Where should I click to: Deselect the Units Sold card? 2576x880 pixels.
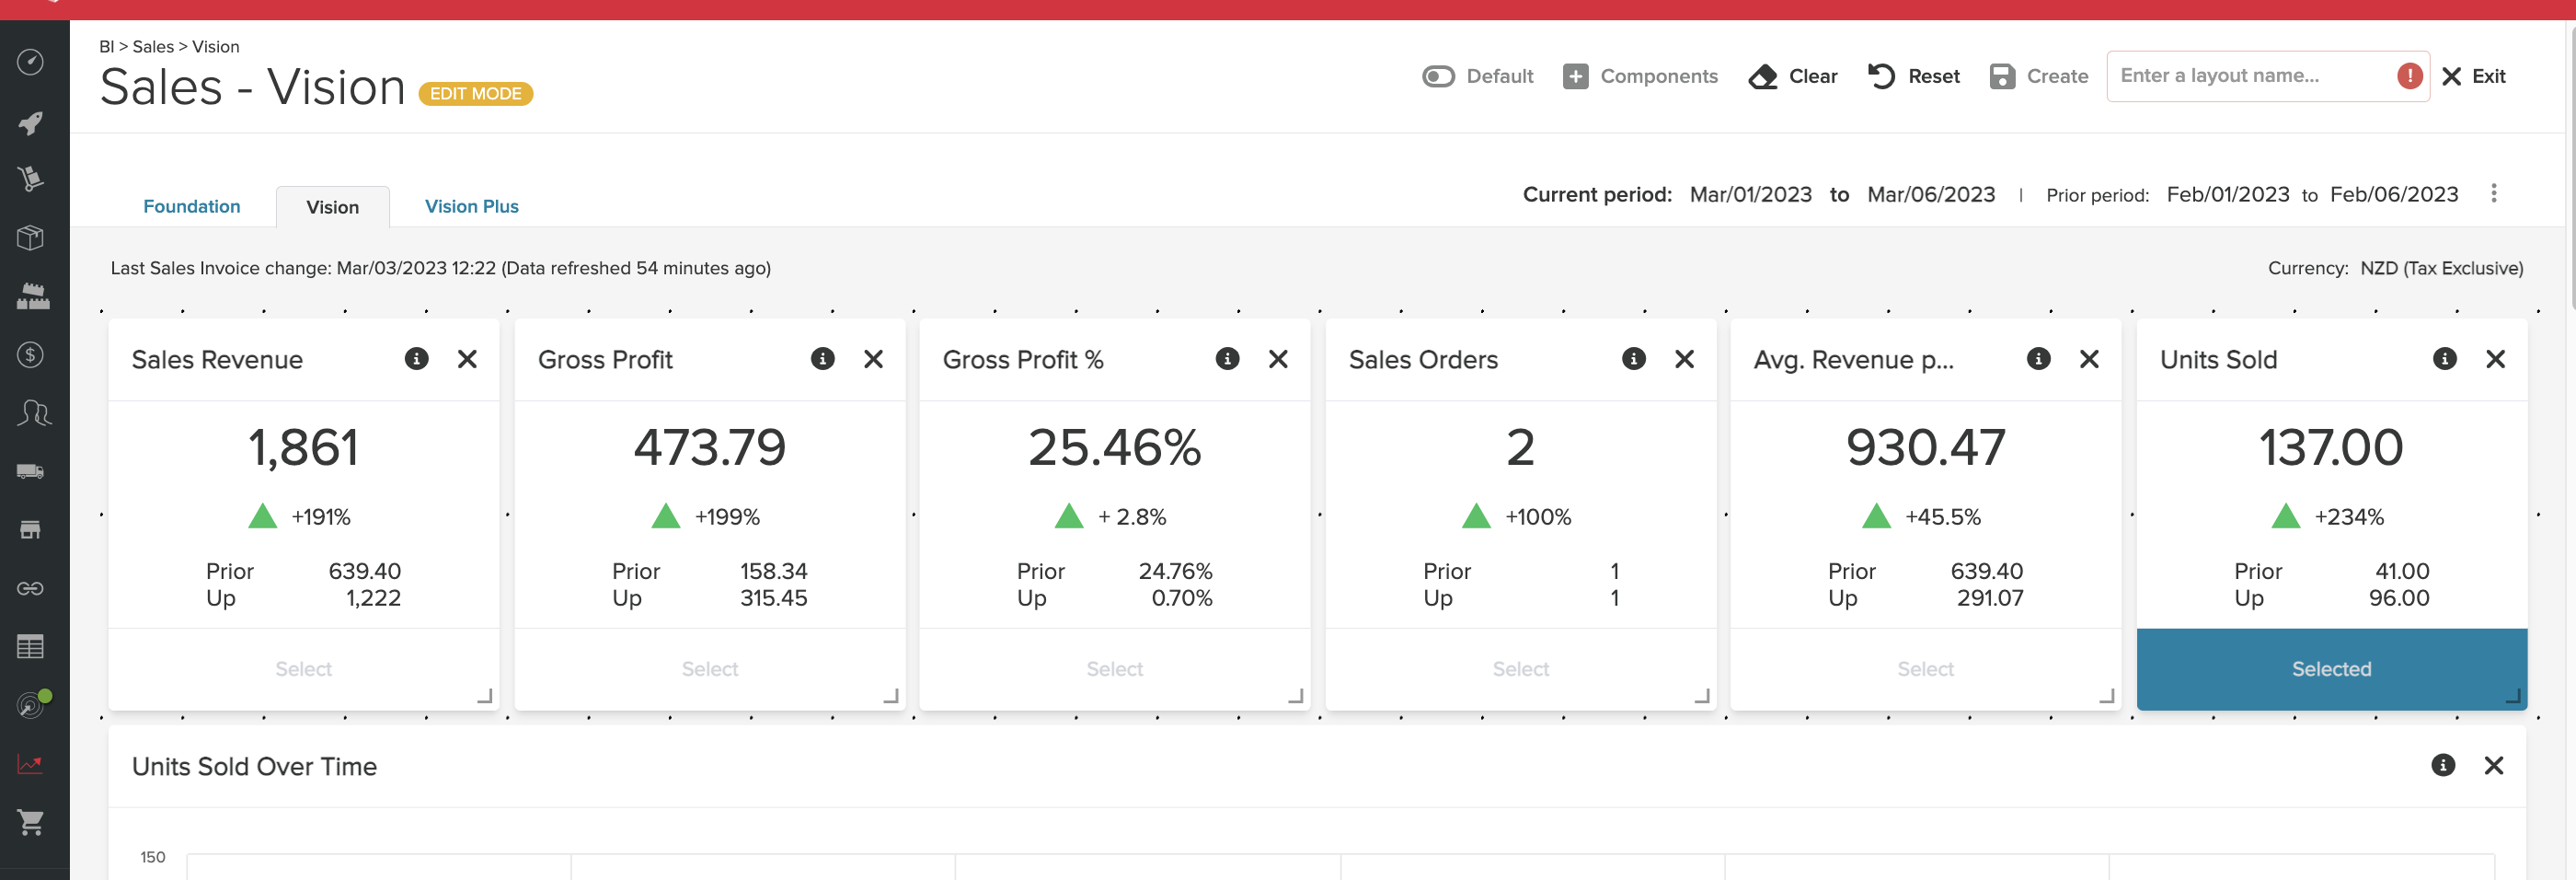tap(2331, 669)
